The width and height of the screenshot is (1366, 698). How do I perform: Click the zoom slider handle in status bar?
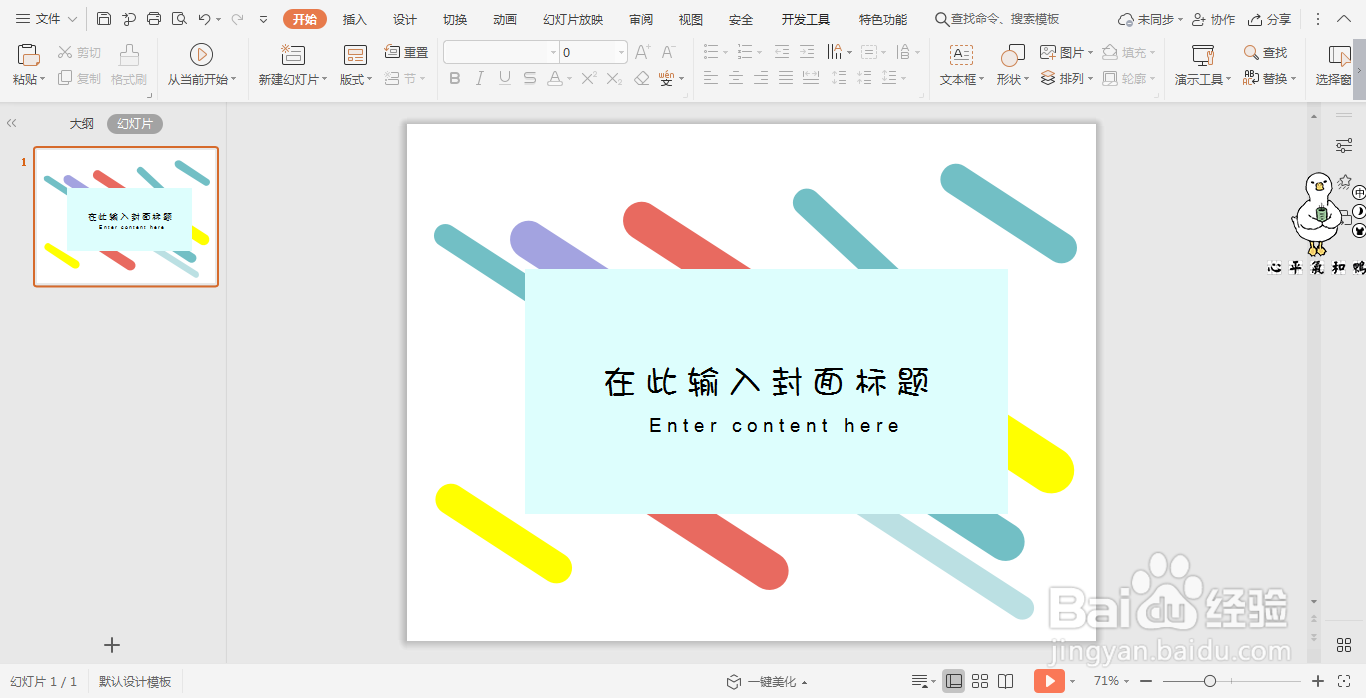(x=1210, y=681)
